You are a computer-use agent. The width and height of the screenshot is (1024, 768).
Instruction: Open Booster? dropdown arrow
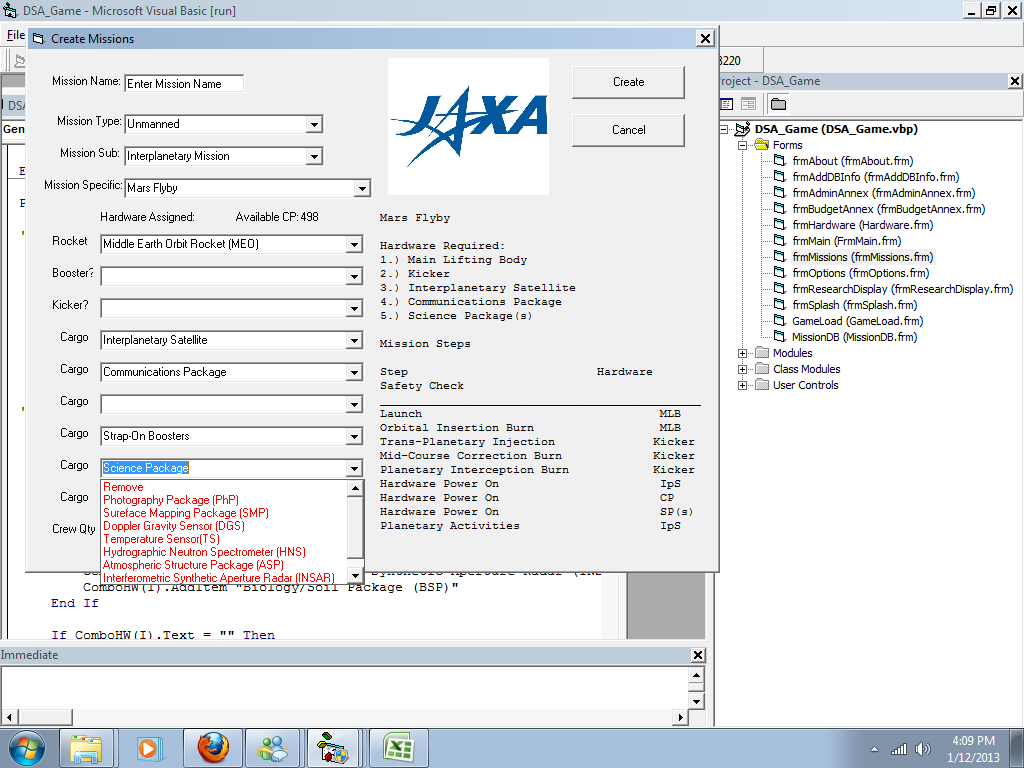click(354, 276)
